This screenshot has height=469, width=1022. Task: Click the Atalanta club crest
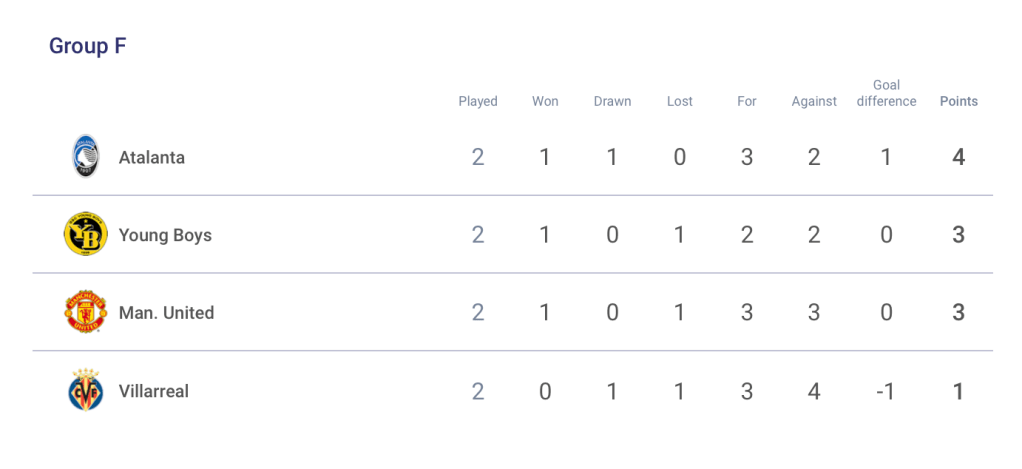pos(85,157)
